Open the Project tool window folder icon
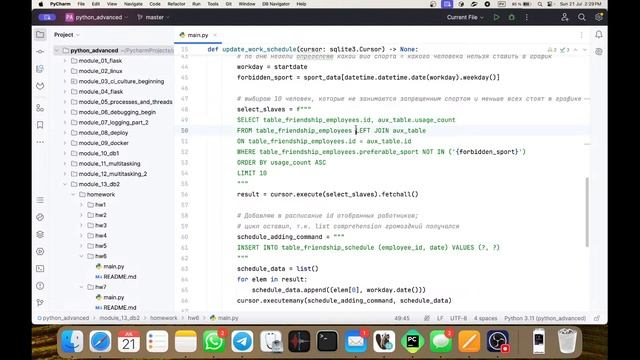Viewport: 640px width, 360px height. tap(40, 35)
